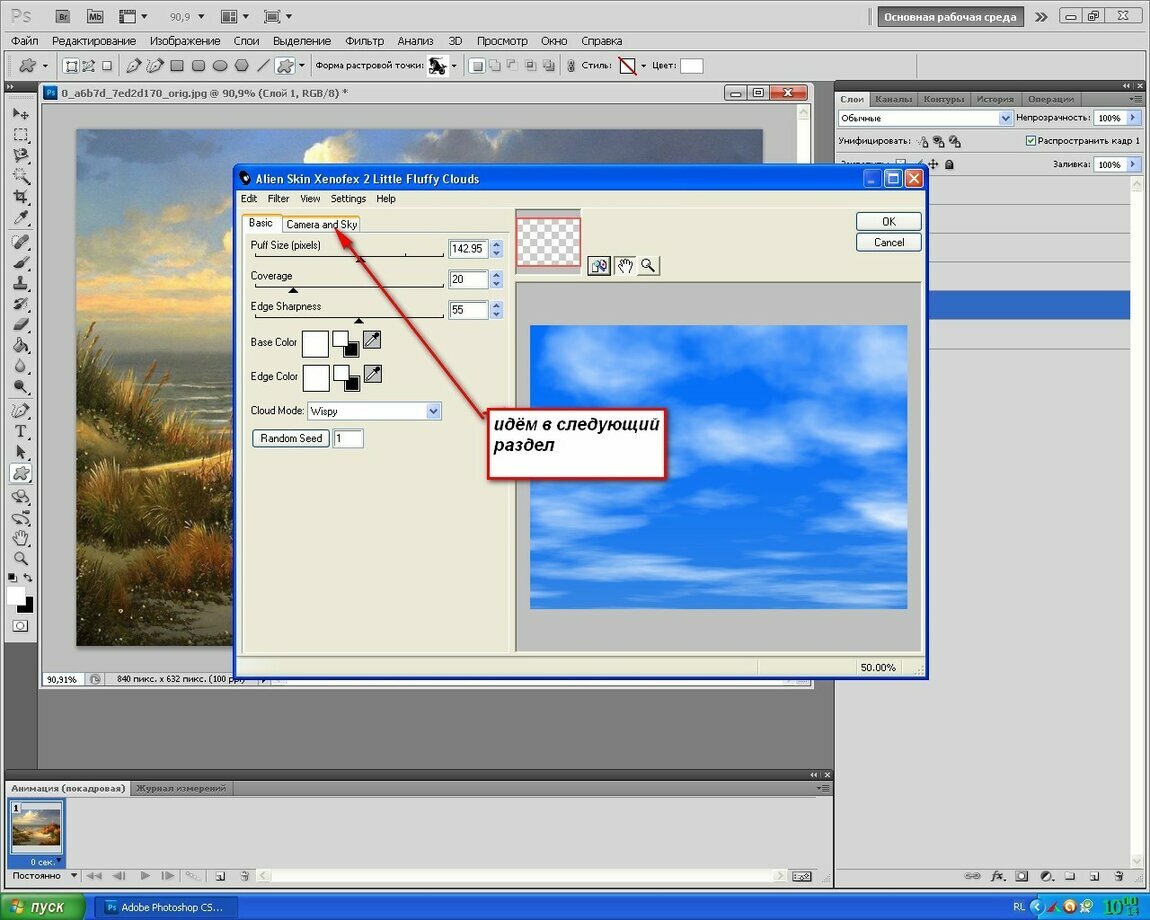Select the Type tool
Viewport: 1150px width, 920px height.
pos(21,431)
